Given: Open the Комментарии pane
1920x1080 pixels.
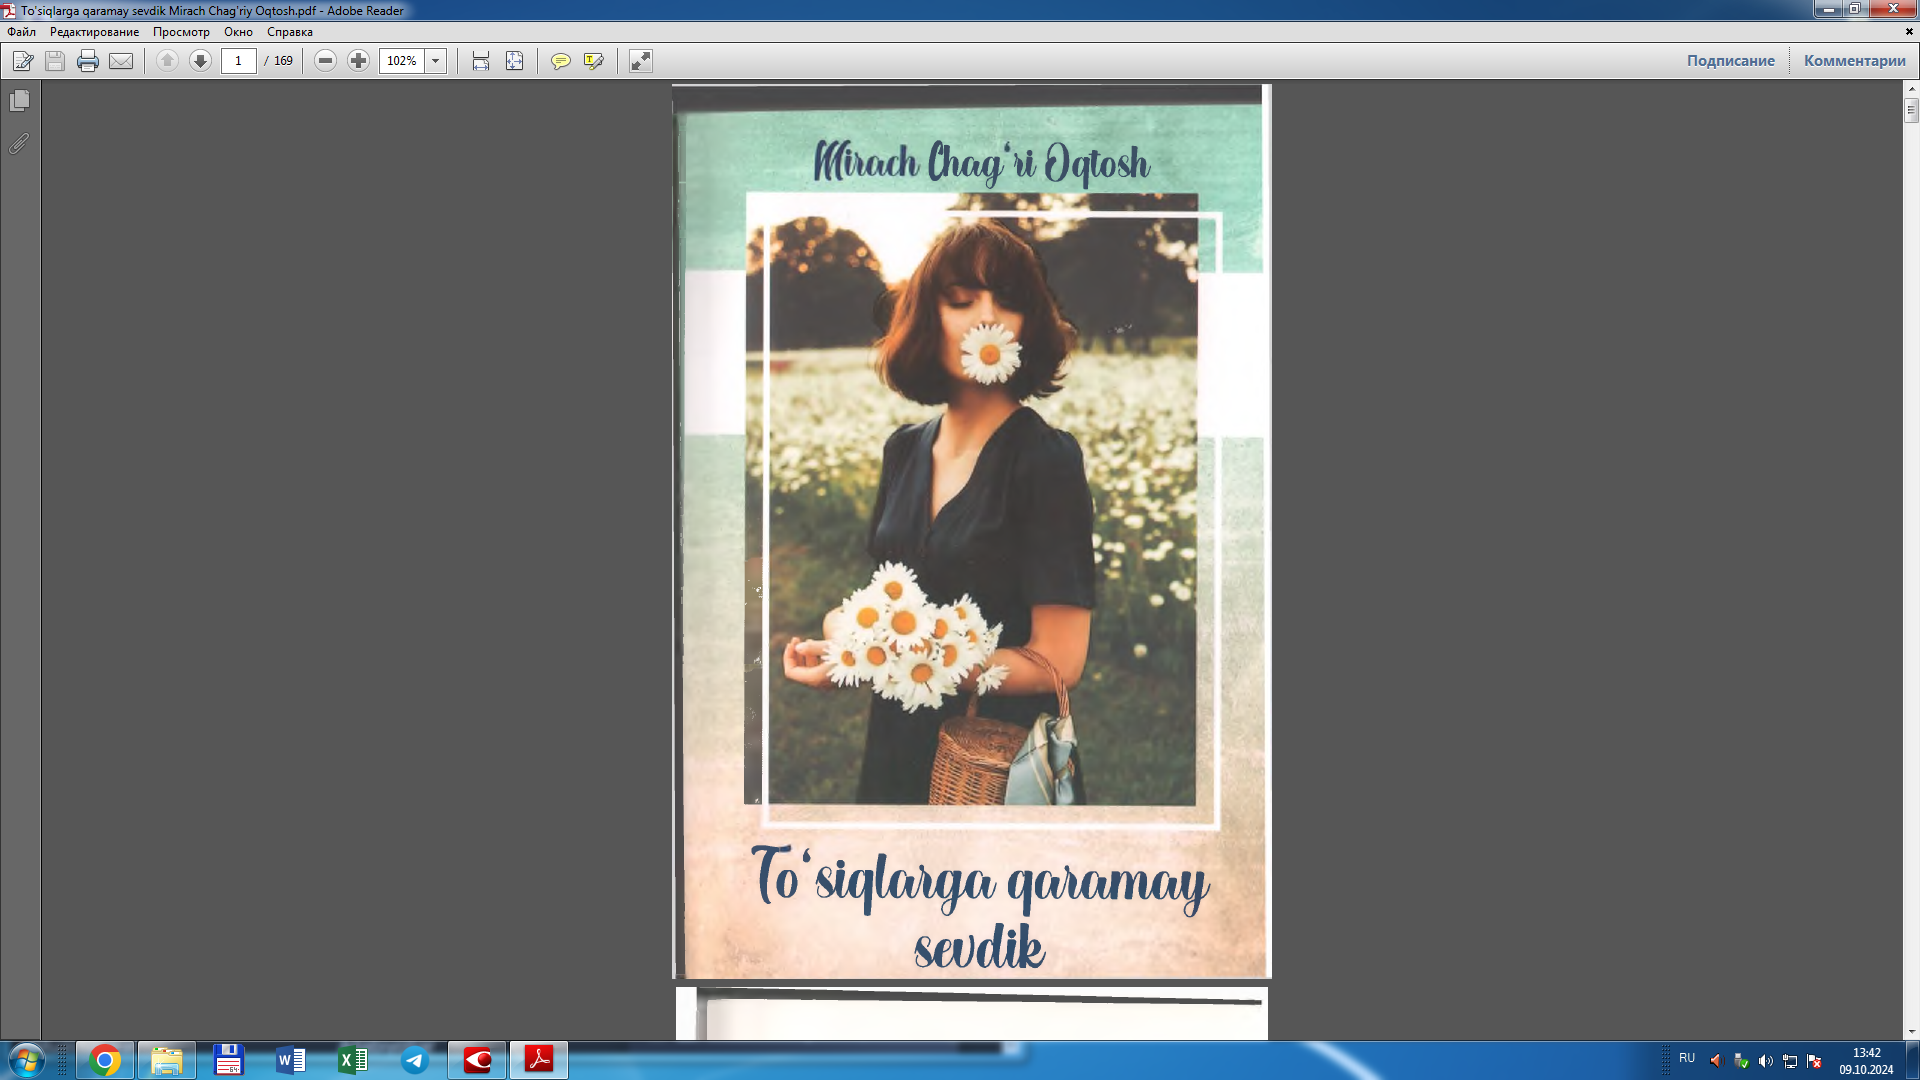Looking at the screenshot, I should (x=1854, y=60).
